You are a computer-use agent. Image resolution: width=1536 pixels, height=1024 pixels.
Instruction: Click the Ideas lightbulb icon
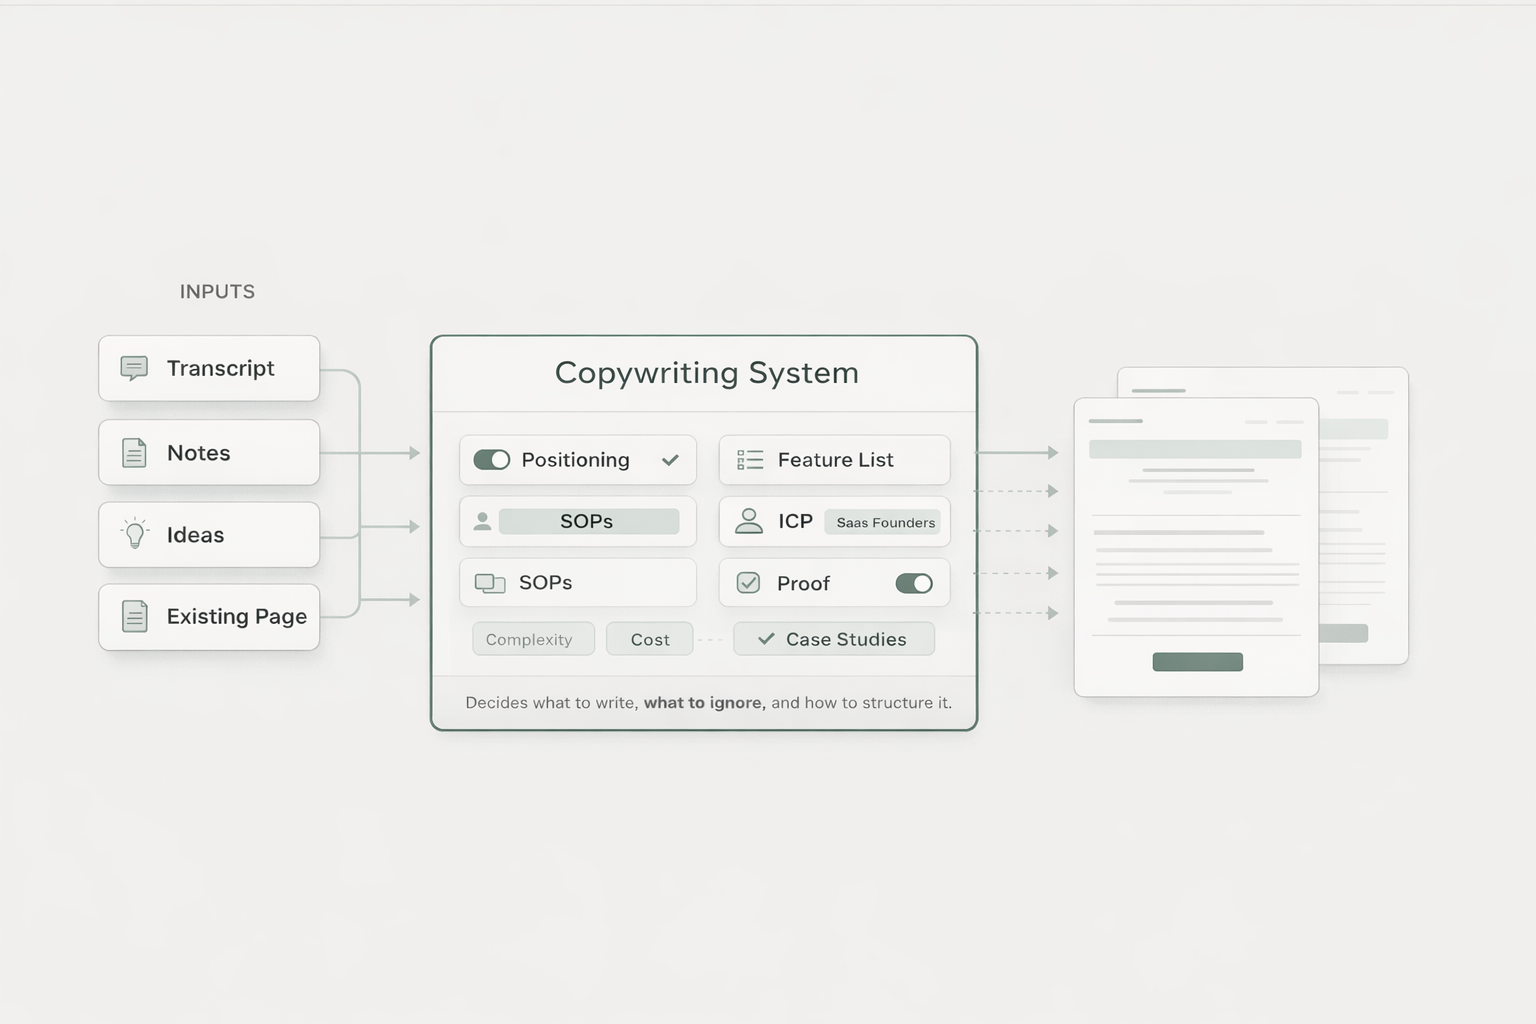point(135,534)
